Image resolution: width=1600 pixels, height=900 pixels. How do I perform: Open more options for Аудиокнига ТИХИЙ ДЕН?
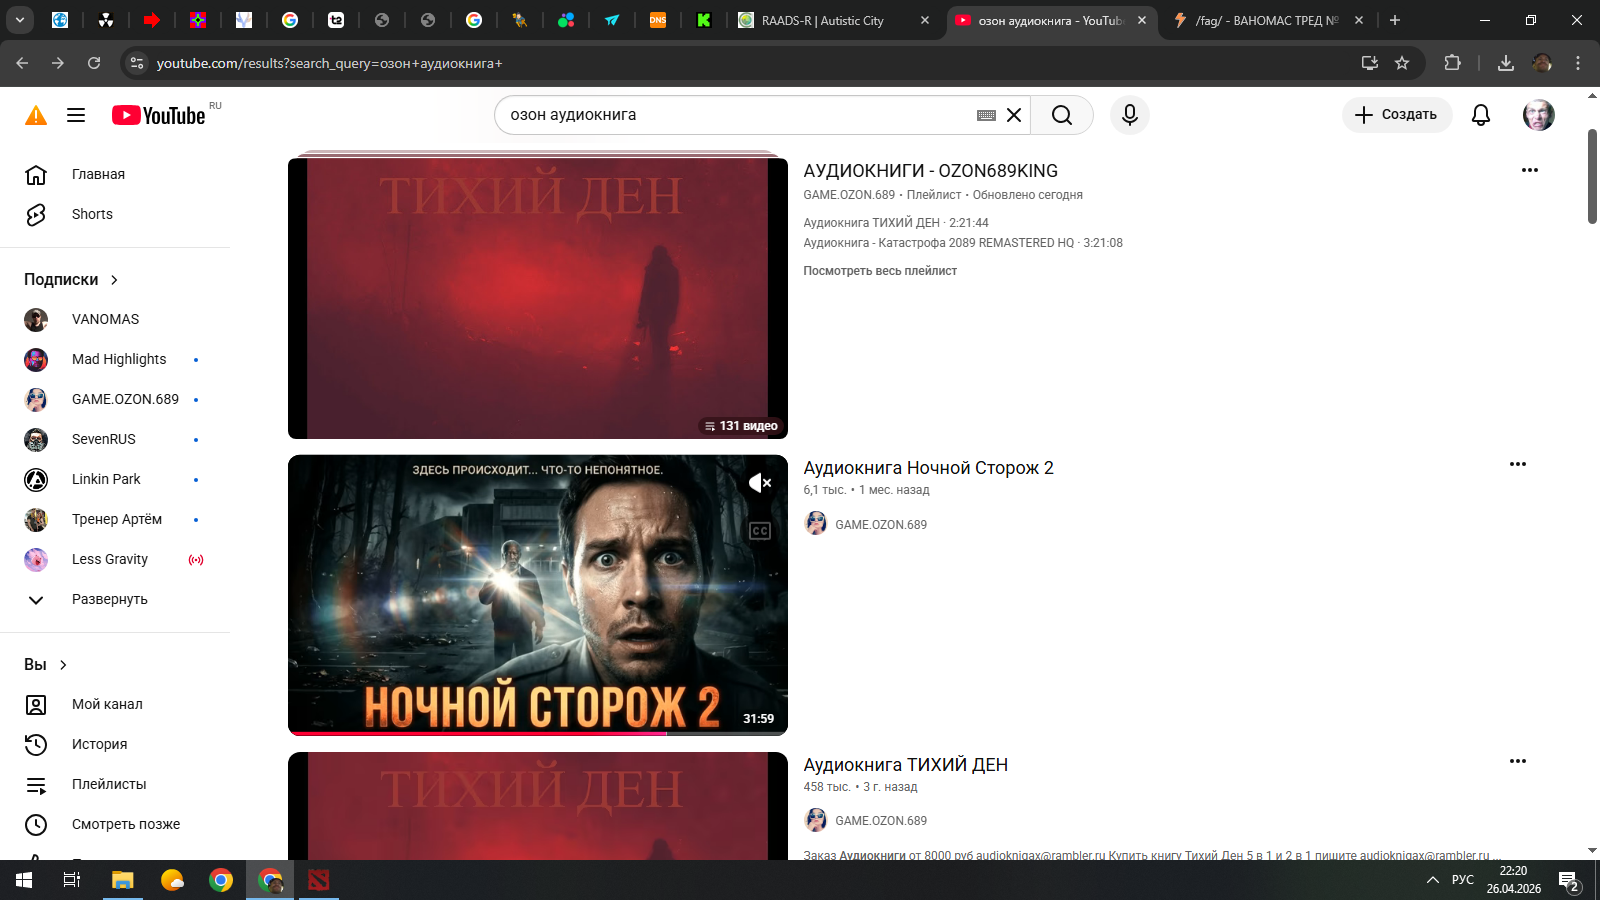coord(1518,761)
